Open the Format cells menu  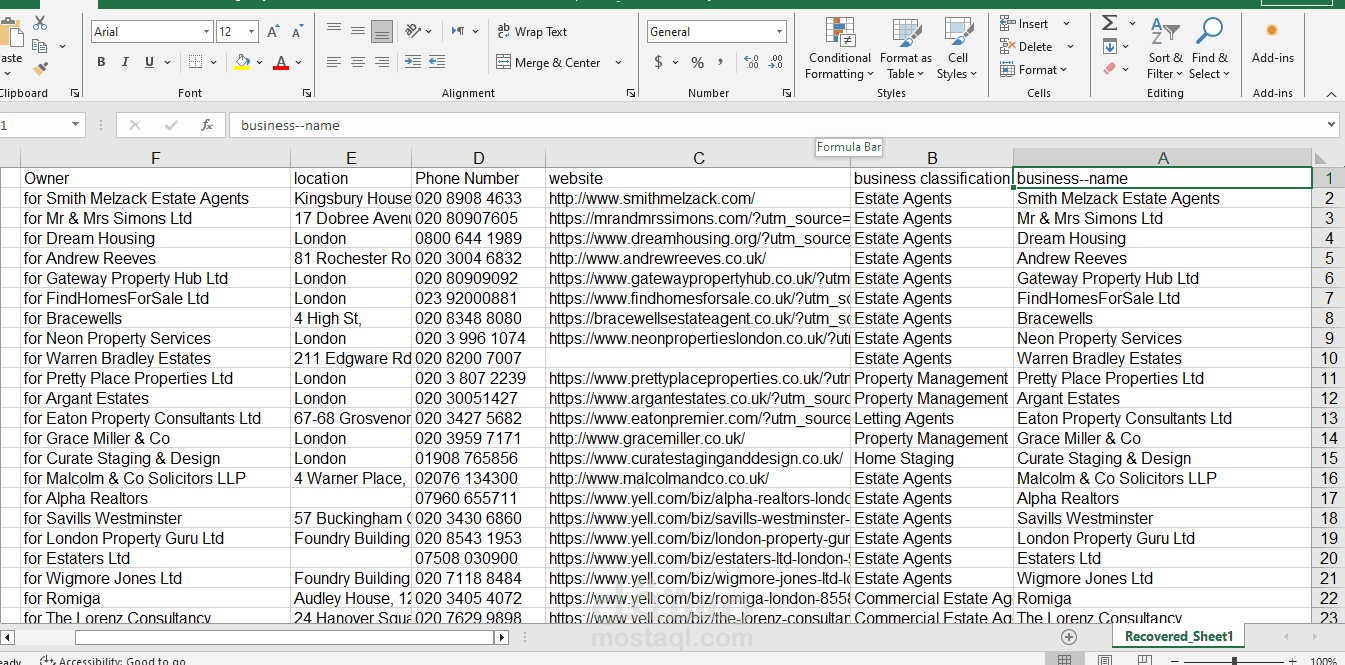coord(1034,70)
